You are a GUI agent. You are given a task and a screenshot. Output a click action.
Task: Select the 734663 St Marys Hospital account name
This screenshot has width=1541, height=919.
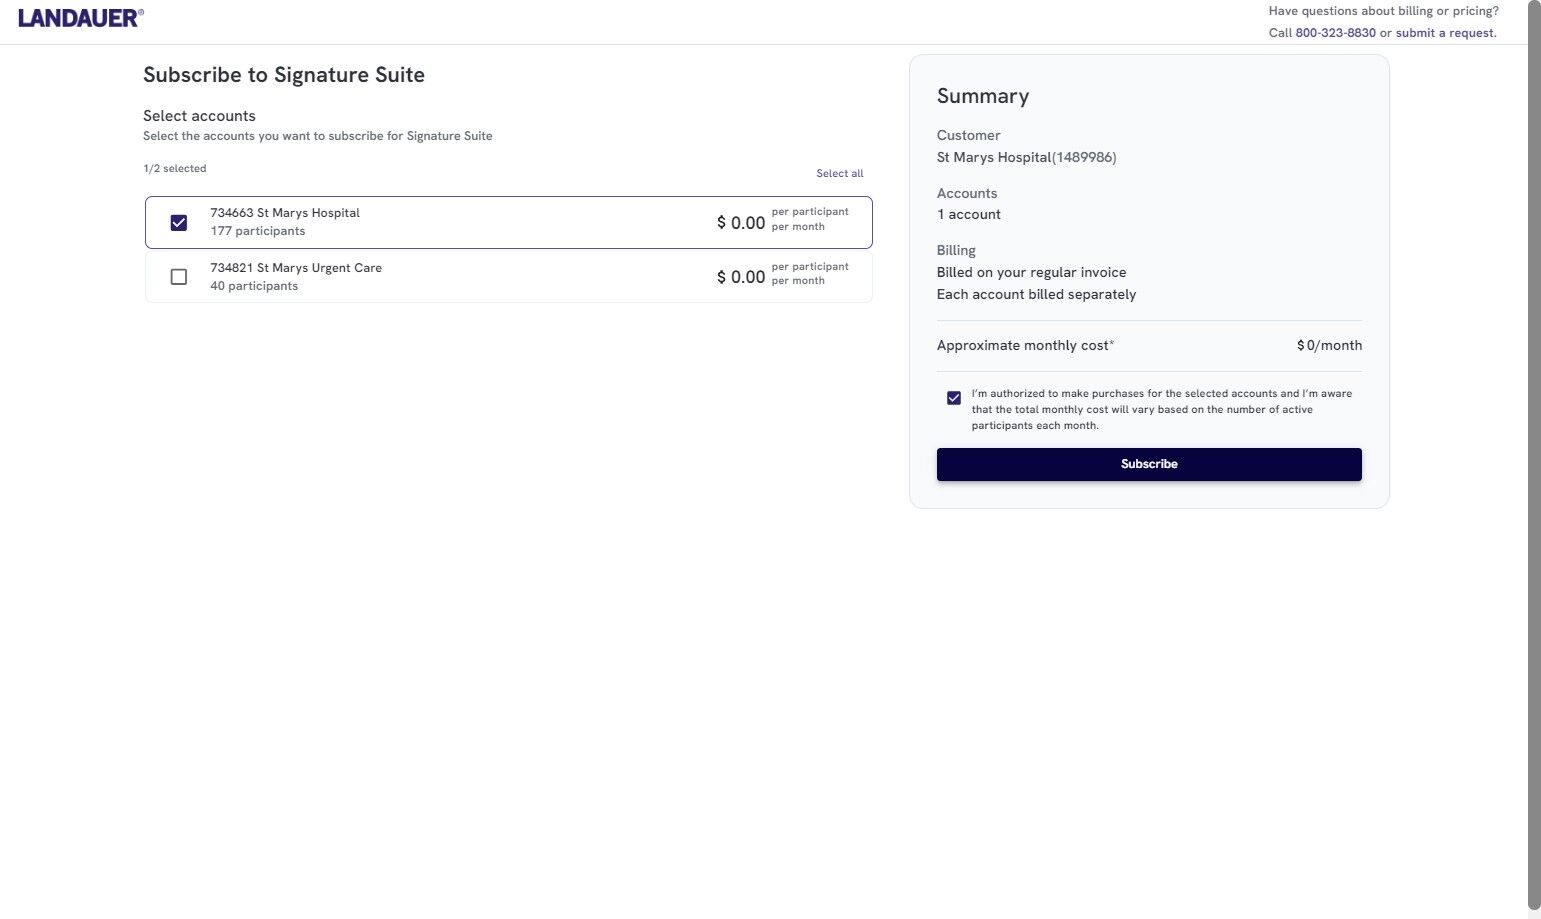pos(285,213)
